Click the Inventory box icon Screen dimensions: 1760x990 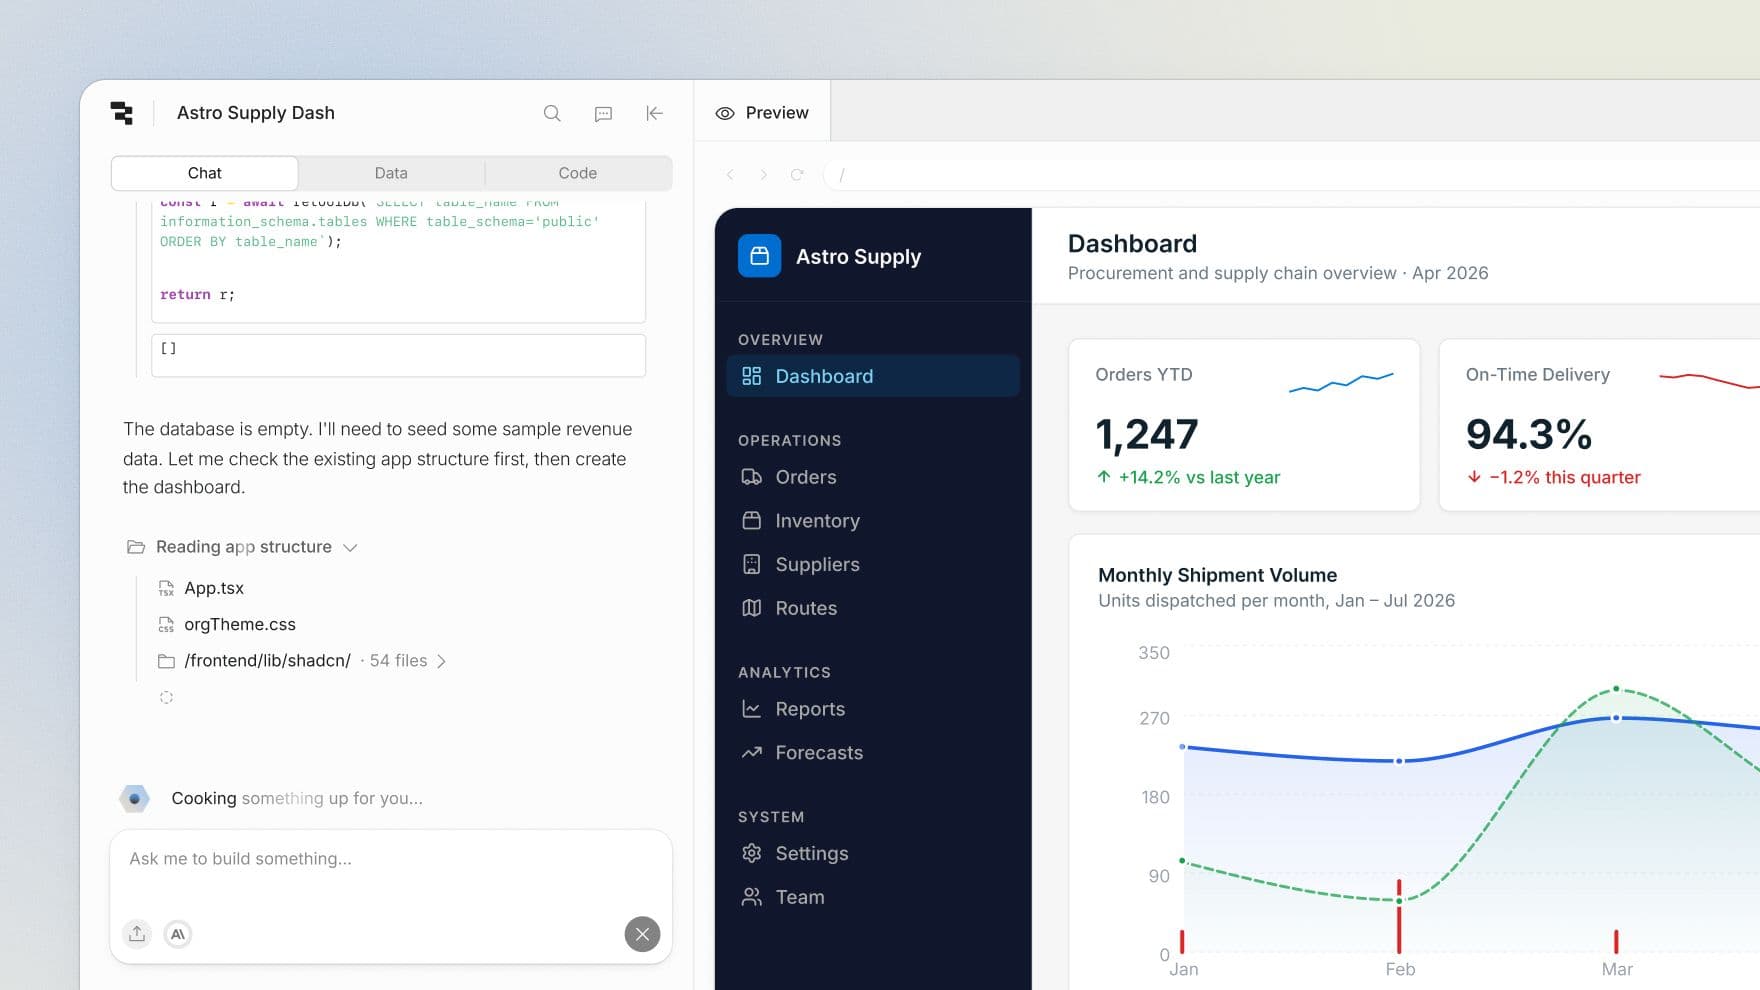tap(752, 520)
